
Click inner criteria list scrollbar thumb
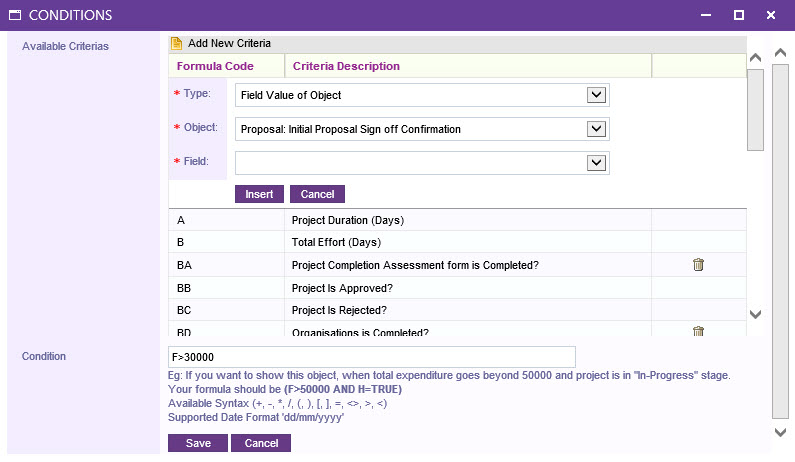coord(755,110)
